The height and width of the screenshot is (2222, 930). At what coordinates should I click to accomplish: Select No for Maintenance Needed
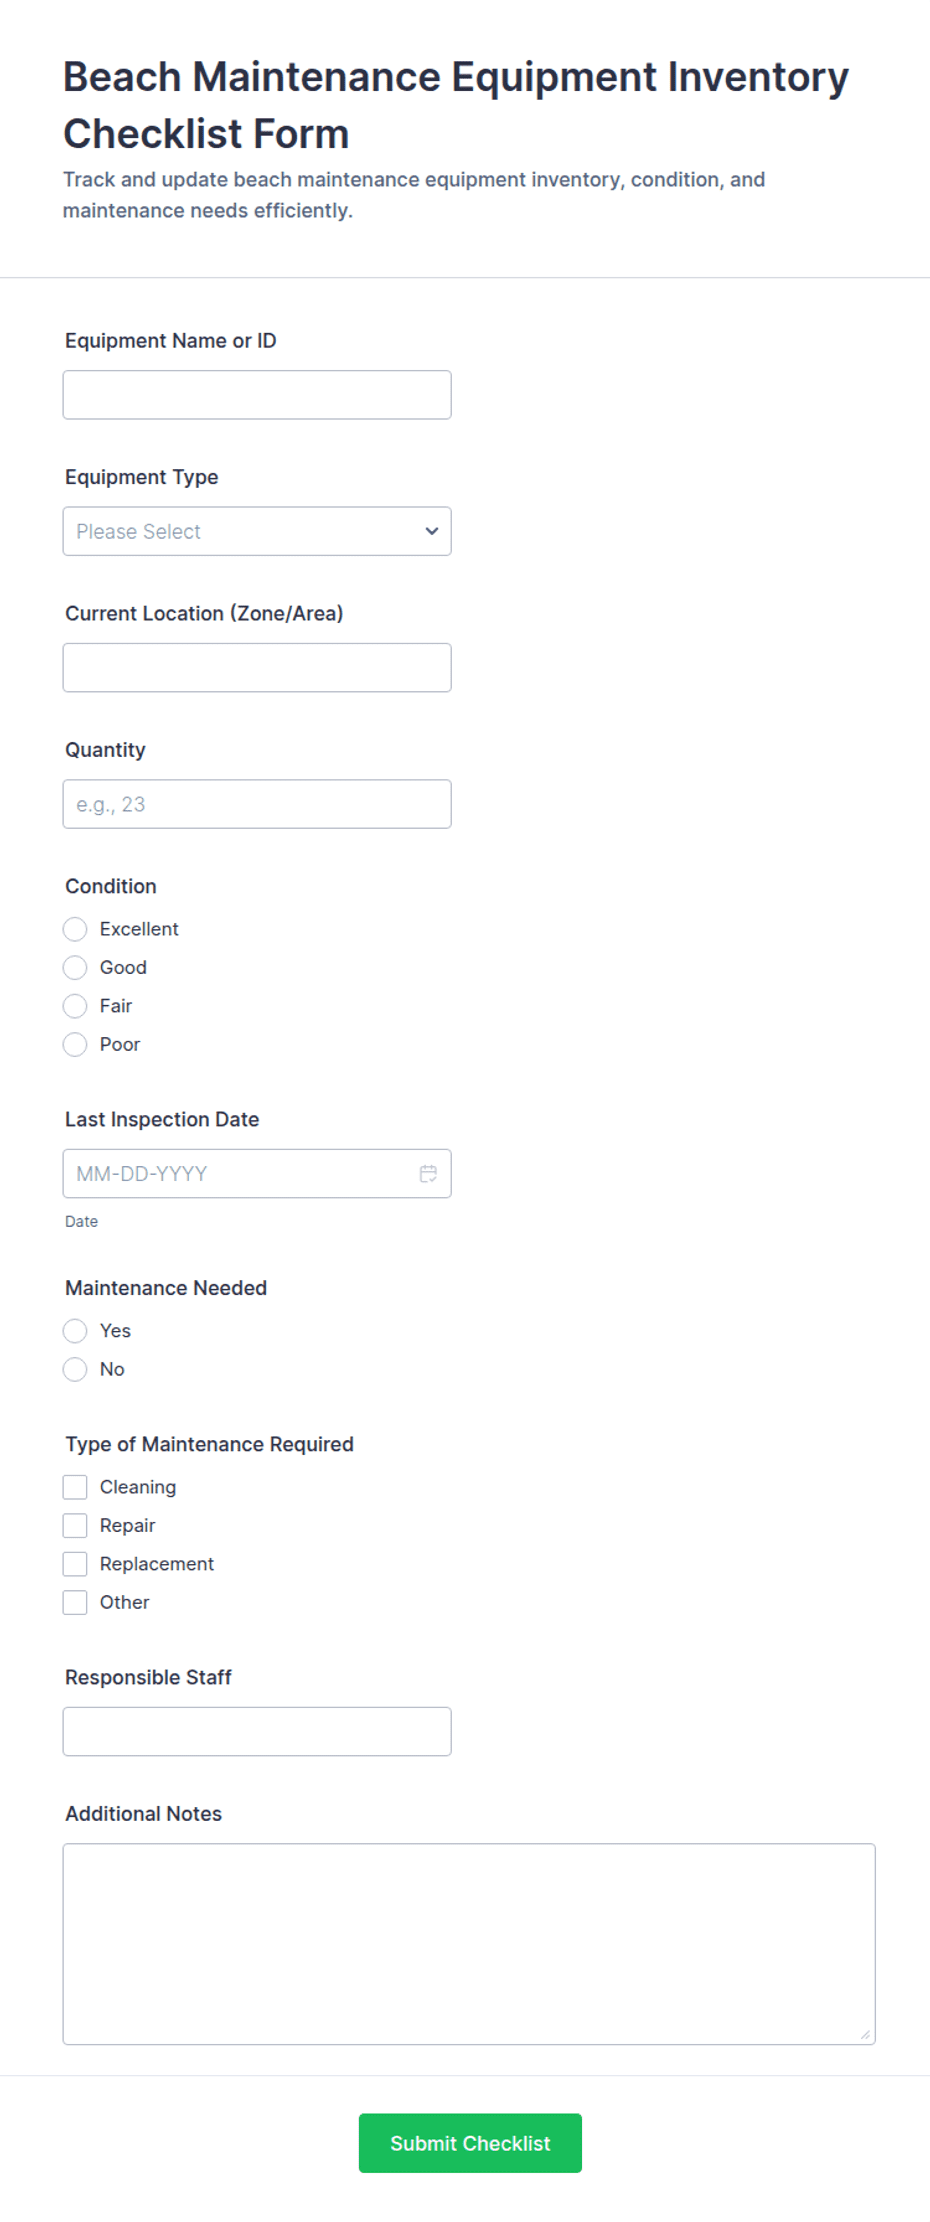pos(75,1369)
